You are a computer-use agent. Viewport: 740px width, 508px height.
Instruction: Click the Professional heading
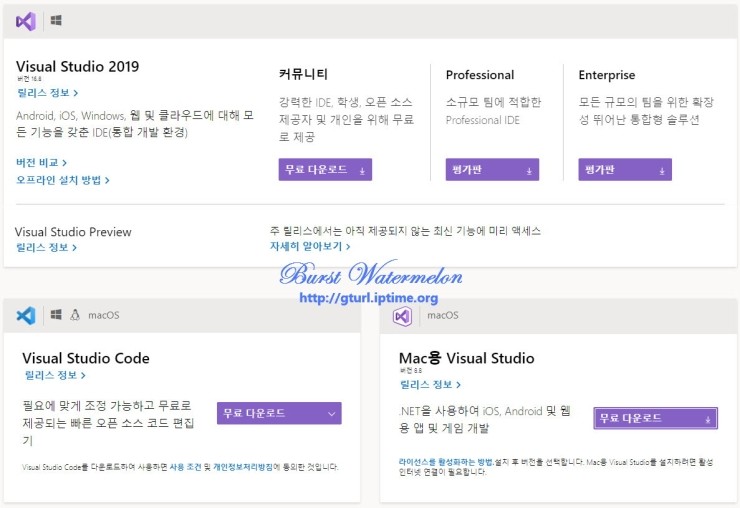tap(480, 75)
